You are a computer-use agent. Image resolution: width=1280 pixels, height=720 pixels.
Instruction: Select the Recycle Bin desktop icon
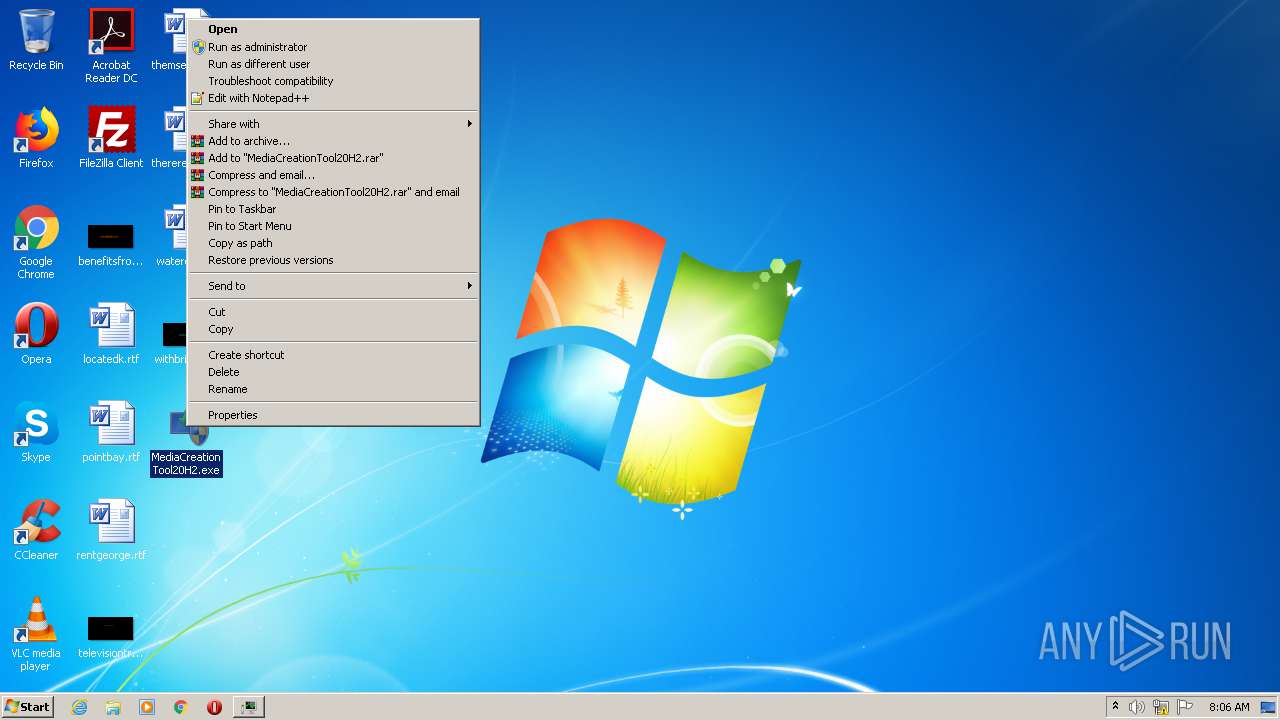(x=36, y=40)
